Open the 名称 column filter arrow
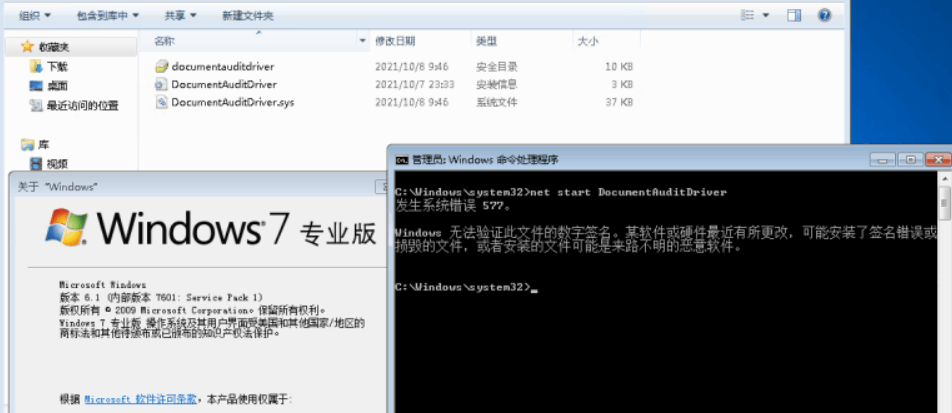Screen dimensions: 952x413 tap(363, 41)
